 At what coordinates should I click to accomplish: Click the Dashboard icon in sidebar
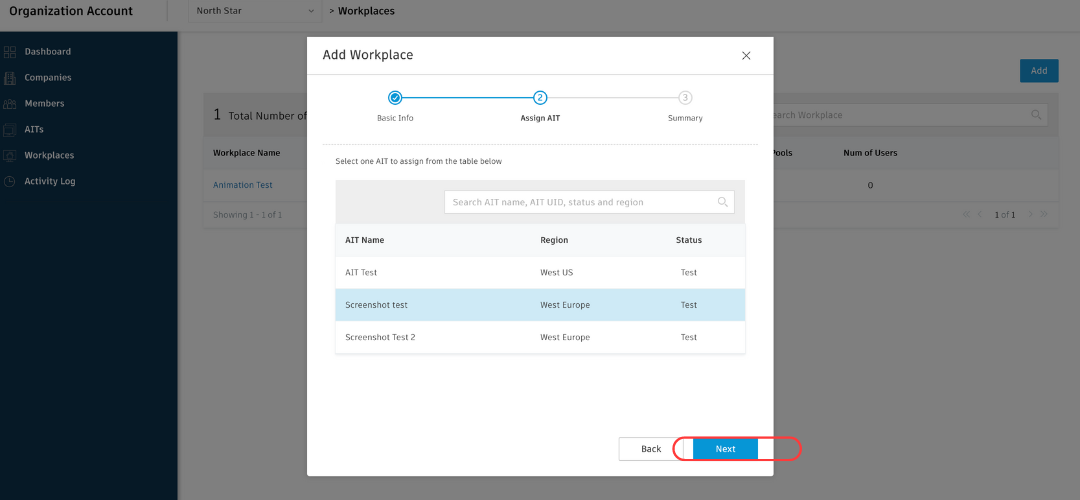pyautogui.click(x=10, y=52)
